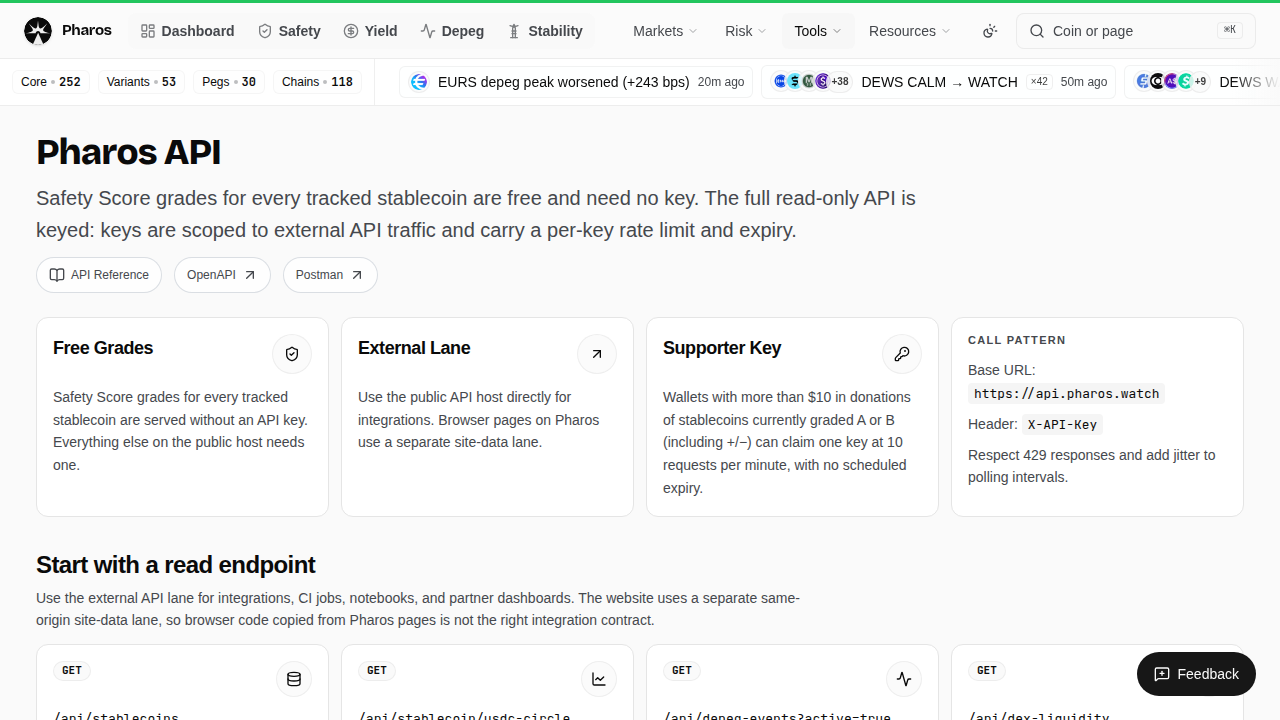The image size is (1280, 720).
Task: Click the database icon on the stablecoins endpoint card
Action: [294, 680]
